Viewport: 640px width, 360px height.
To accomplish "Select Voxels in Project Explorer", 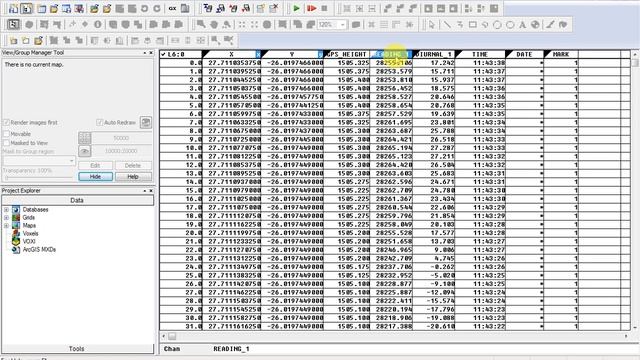I will click(30, 233).
